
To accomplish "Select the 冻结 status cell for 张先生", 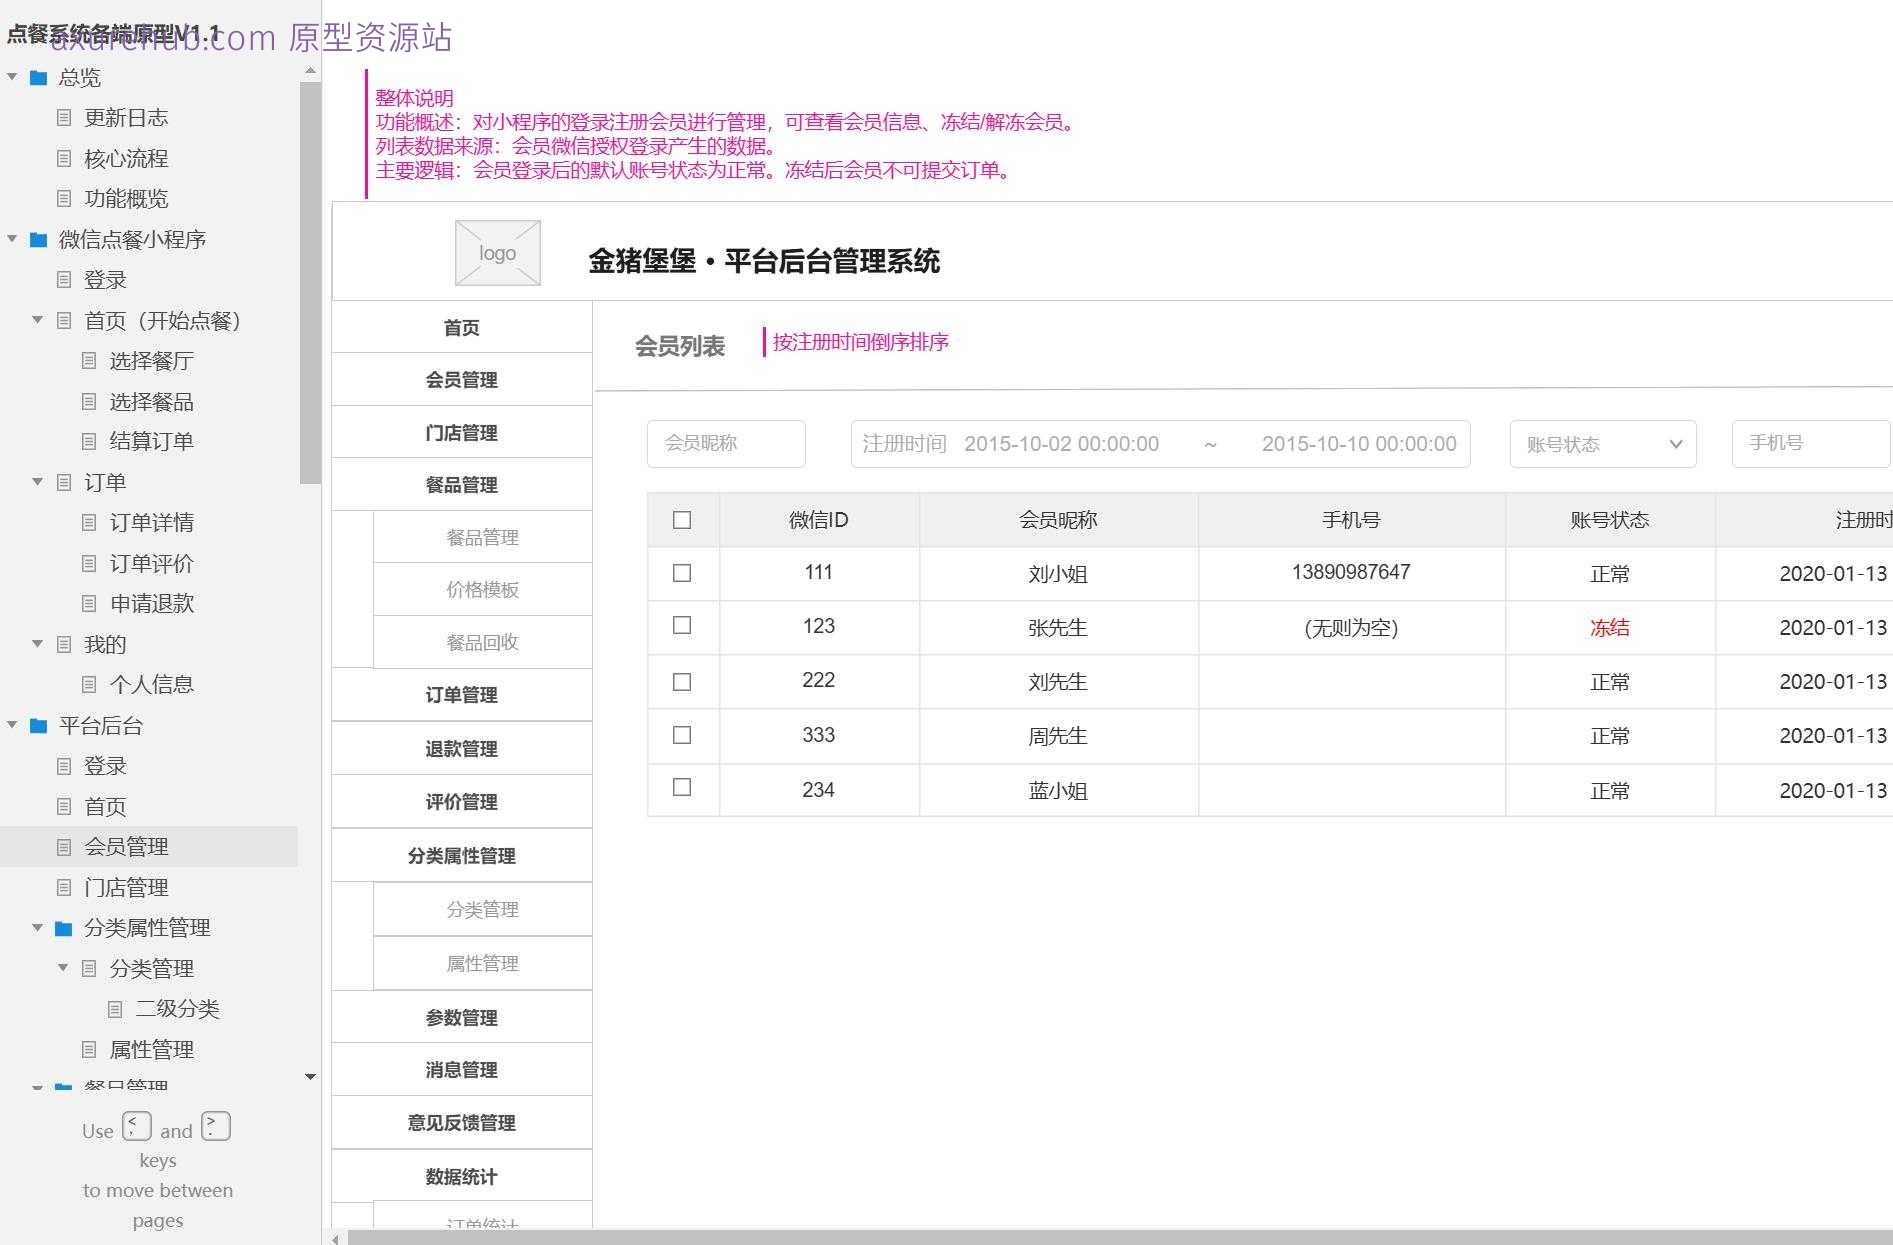I will [1610, 628].
